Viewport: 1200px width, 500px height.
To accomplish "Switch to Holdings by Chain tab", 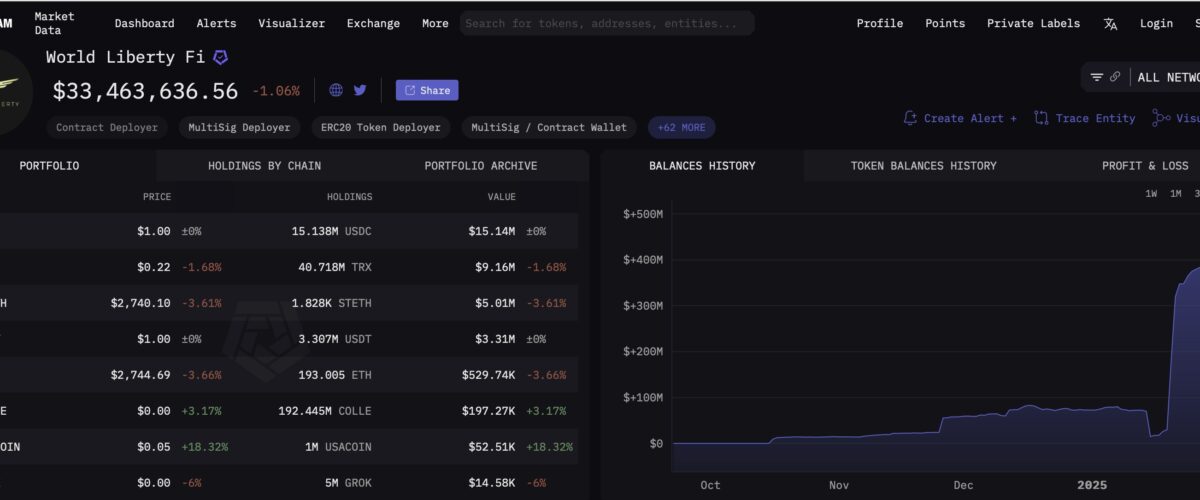I will [264, 165].
